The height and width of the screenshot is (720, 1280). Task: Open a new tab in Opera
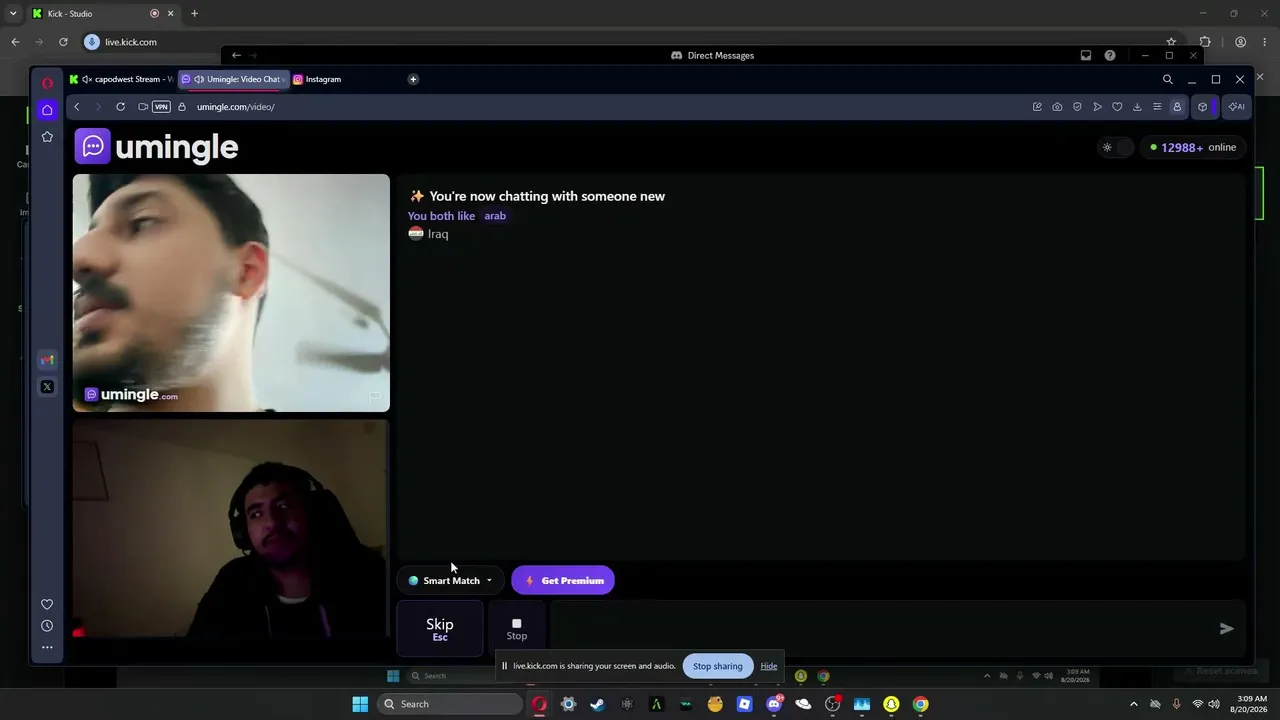point(413,79)
